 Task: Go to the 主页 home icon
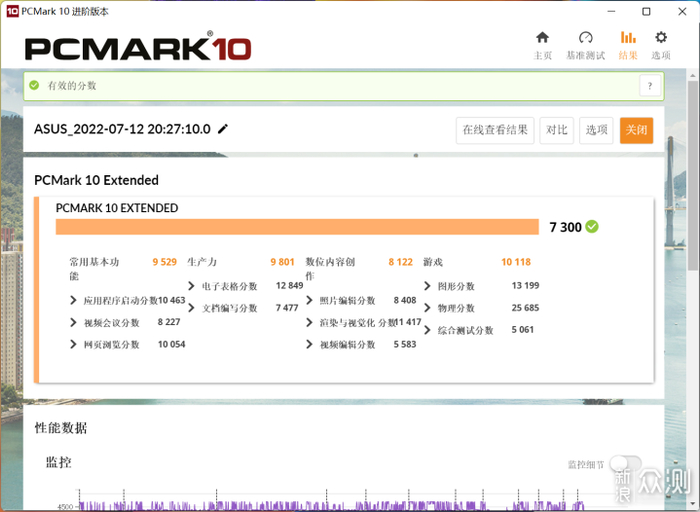(542, 37)
